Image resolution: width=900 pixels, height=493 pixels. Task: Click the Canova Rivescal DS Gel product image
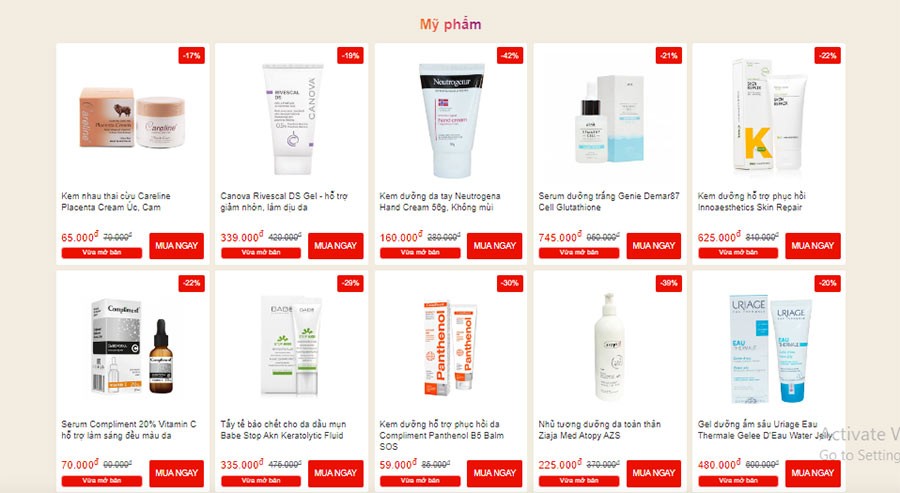click(291, 118)
